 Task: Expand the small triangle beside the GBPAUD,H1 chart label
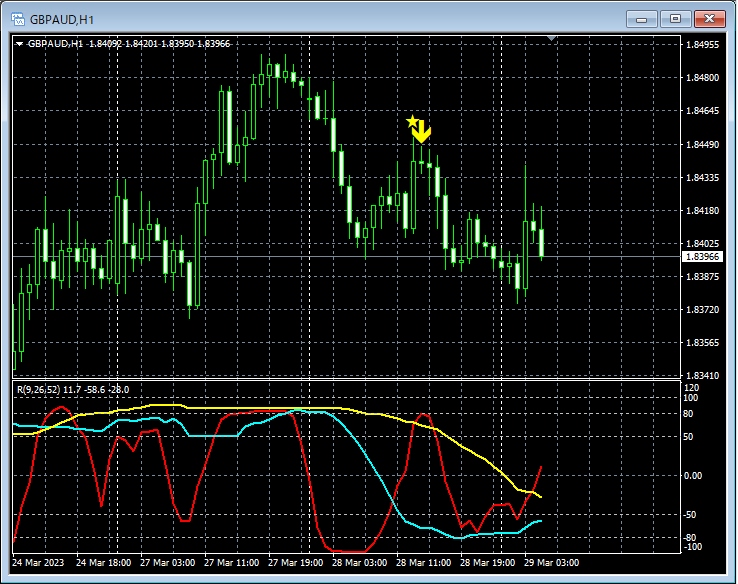[19, 44]
